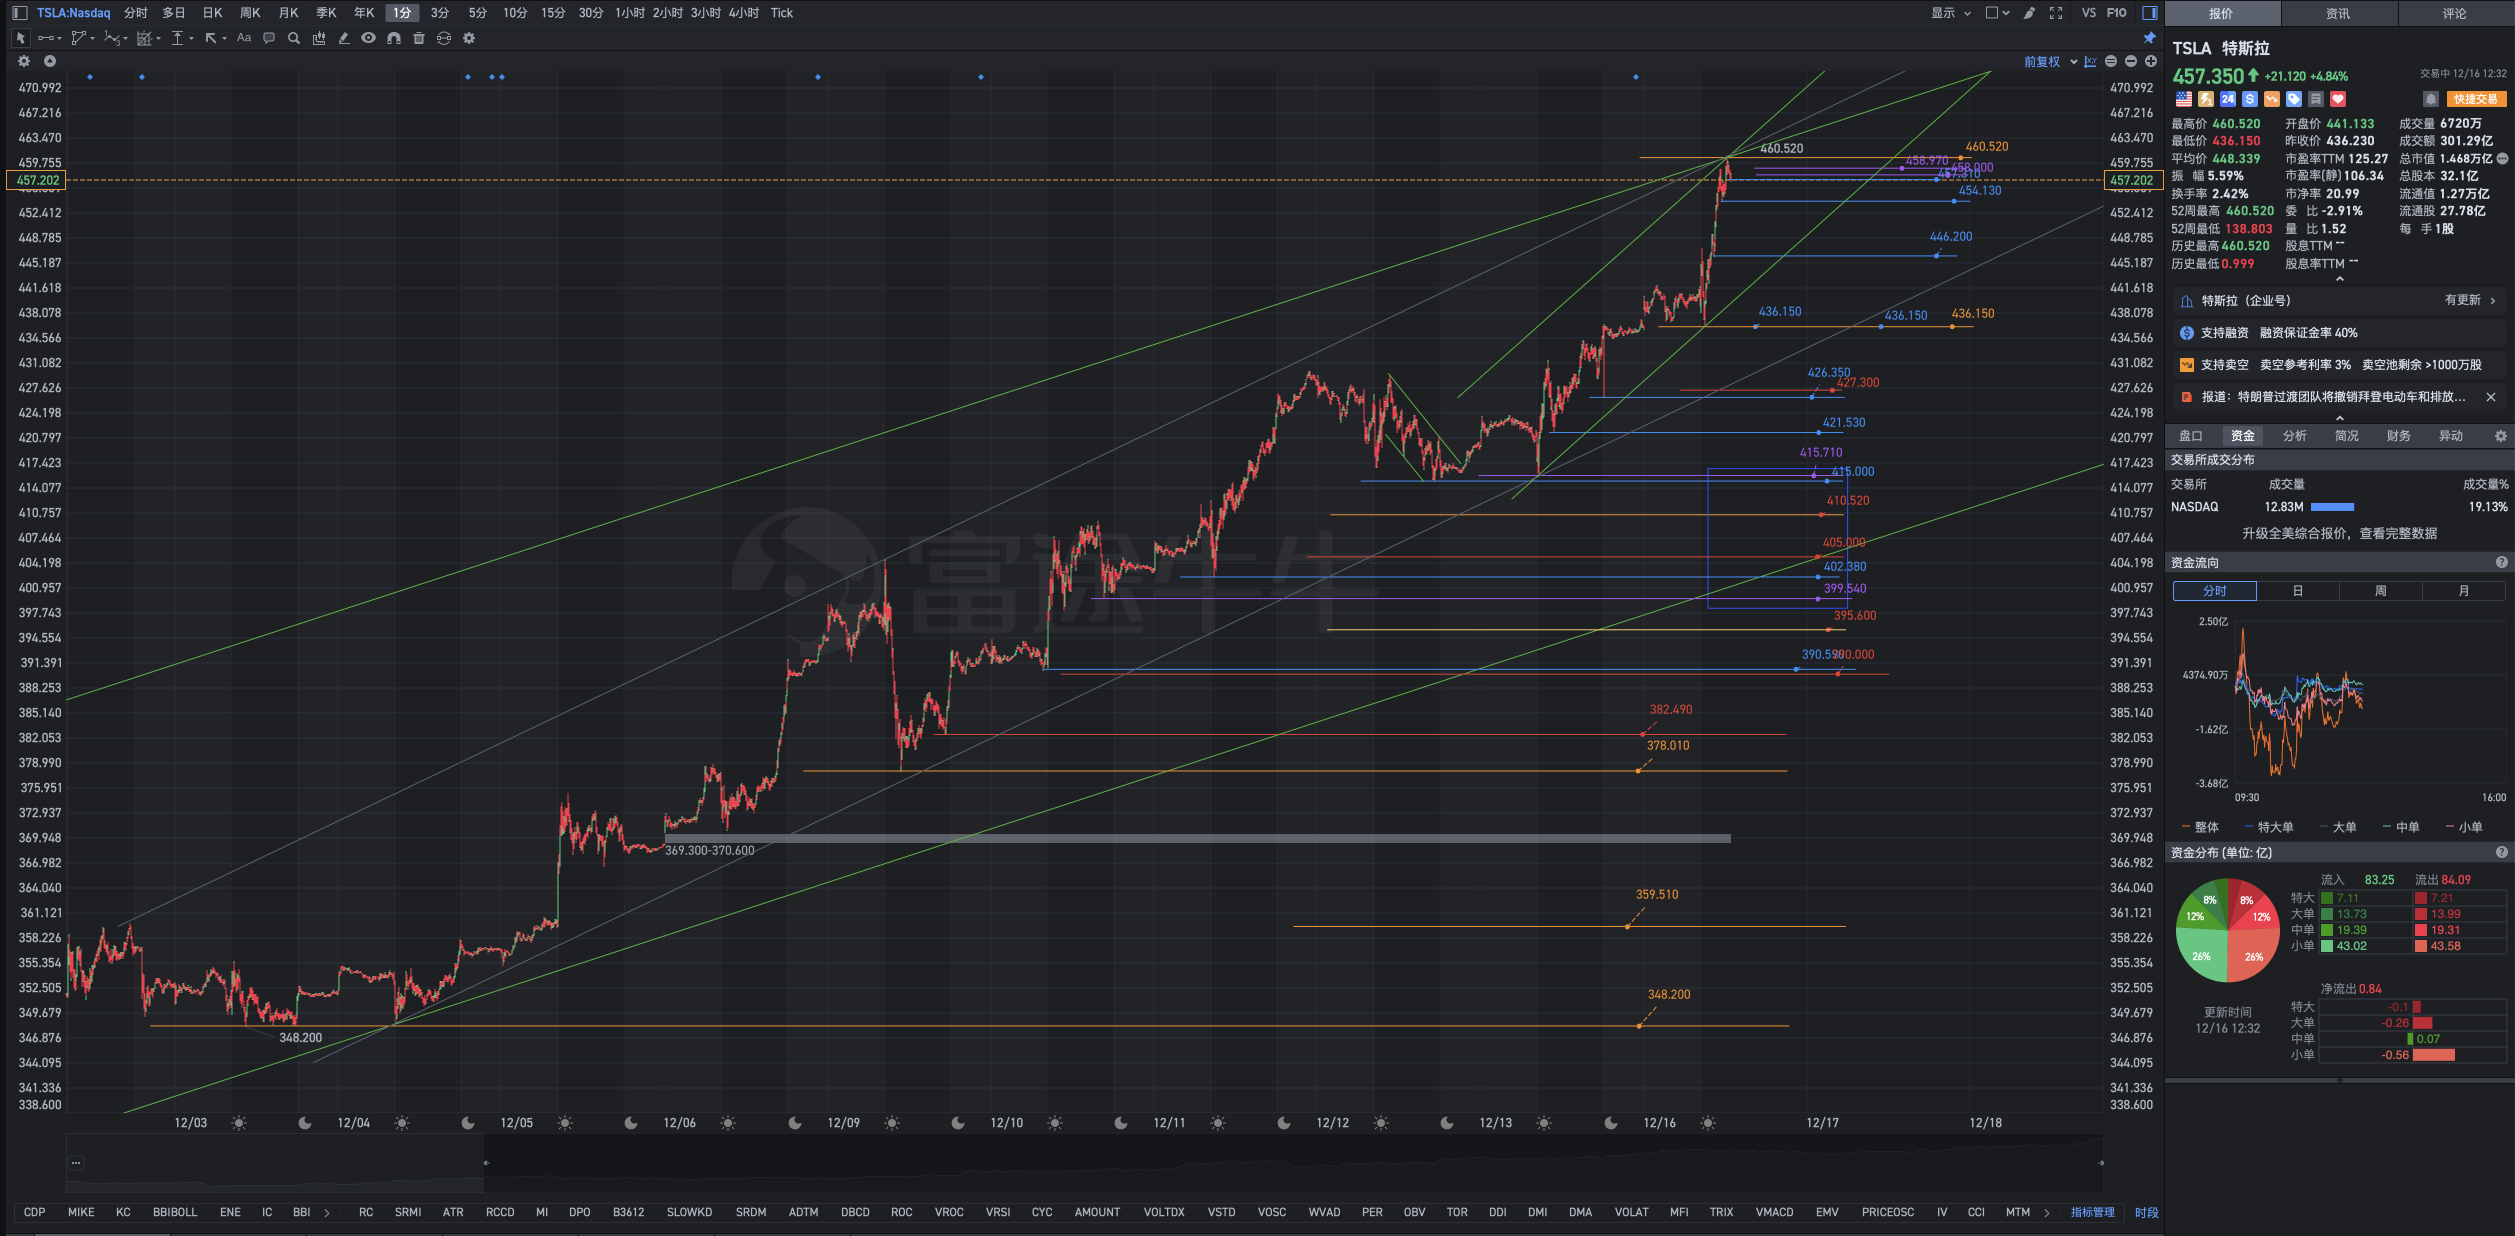The height and width of the screenshot is (1236, 2515).
Task: Click the paintbrush drawing icon at top right
Action: click(x=2029, y=13)
